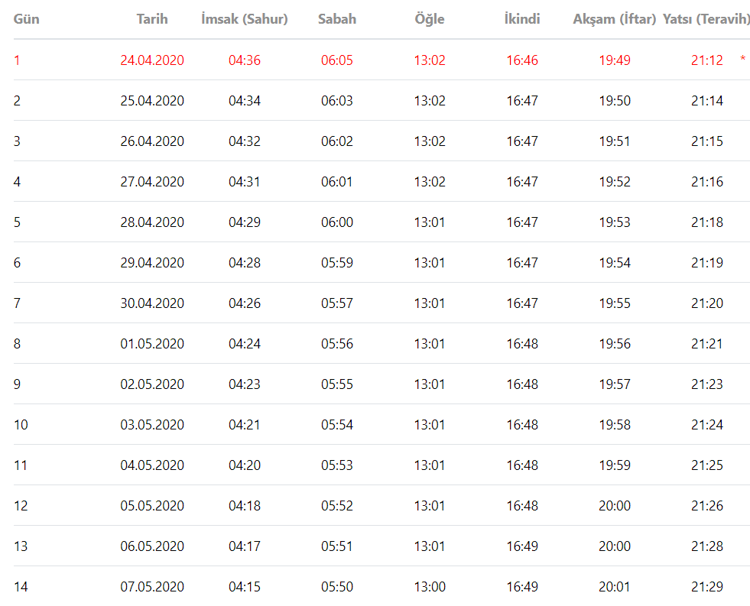Click the Öğle column header

point(430,19)
